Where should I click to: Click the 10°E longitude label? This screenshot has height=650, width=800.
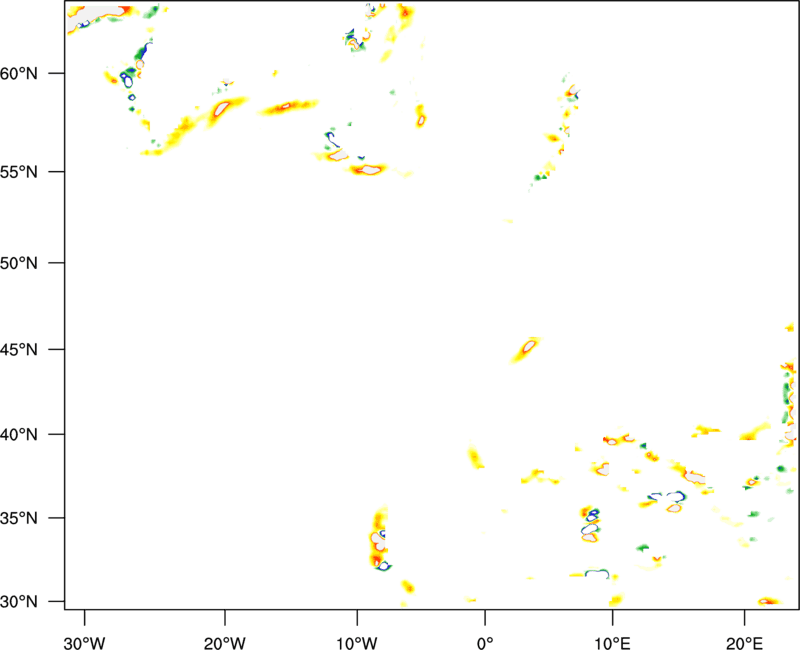click(612, 643)
